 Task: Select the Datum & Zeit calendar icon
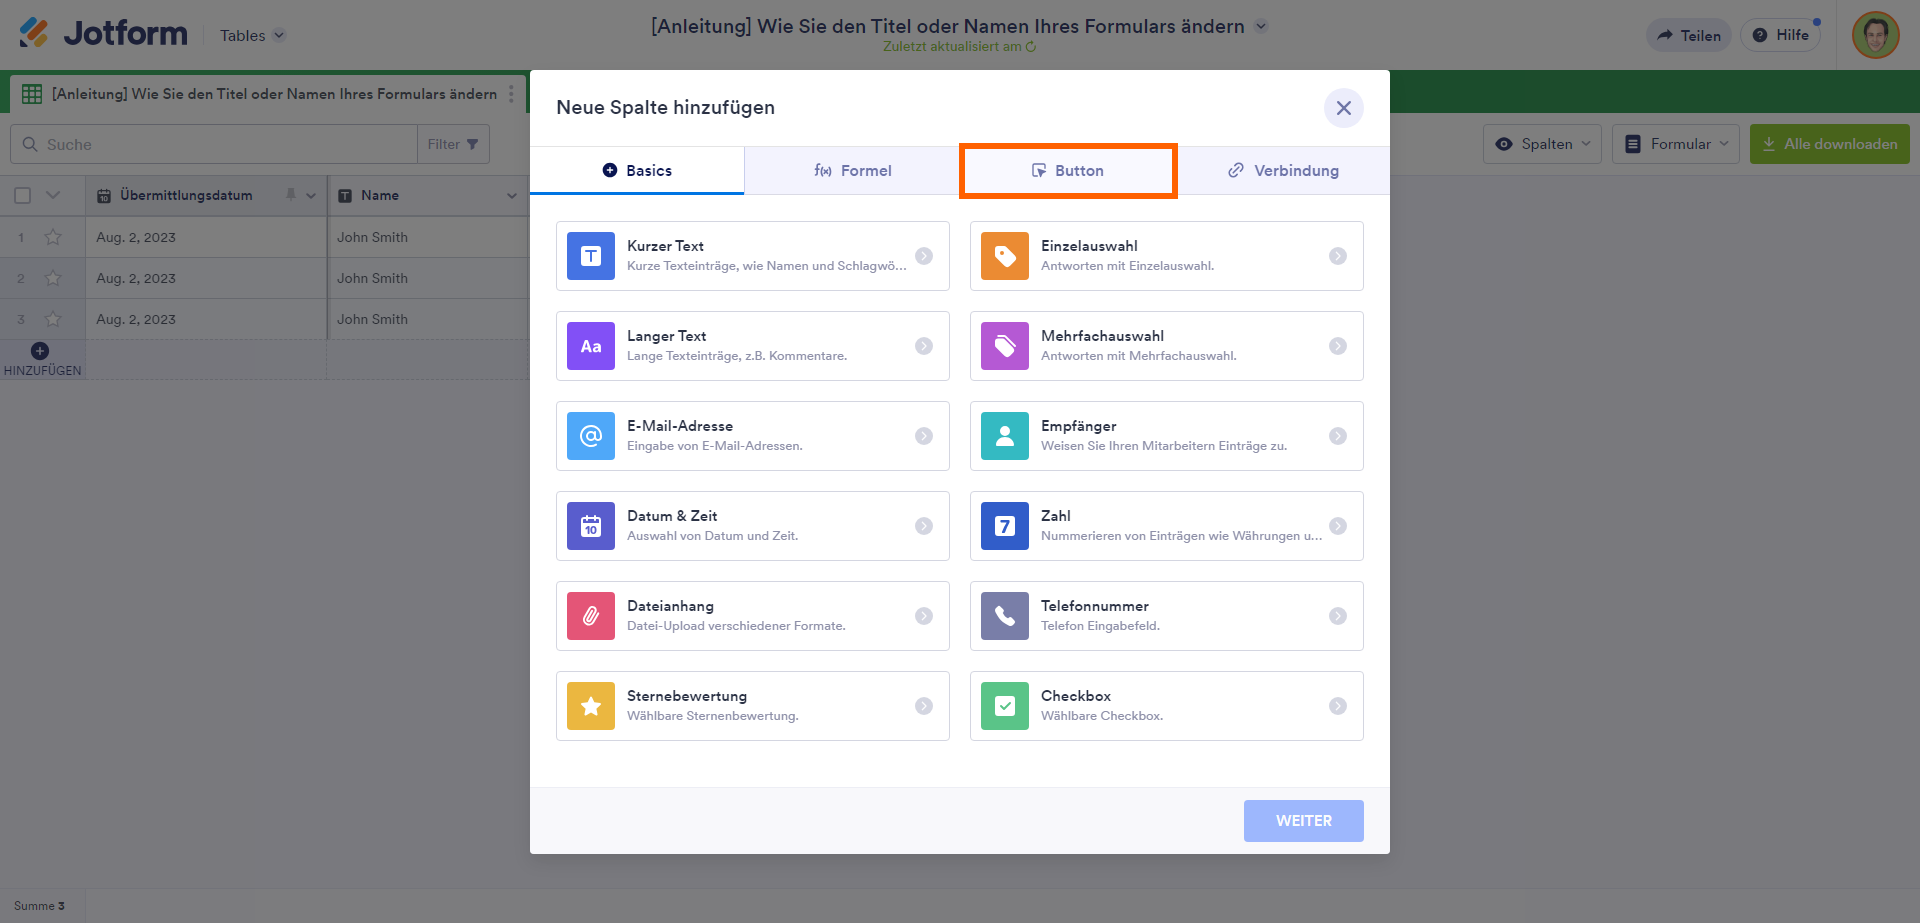(x=591, y=526)
